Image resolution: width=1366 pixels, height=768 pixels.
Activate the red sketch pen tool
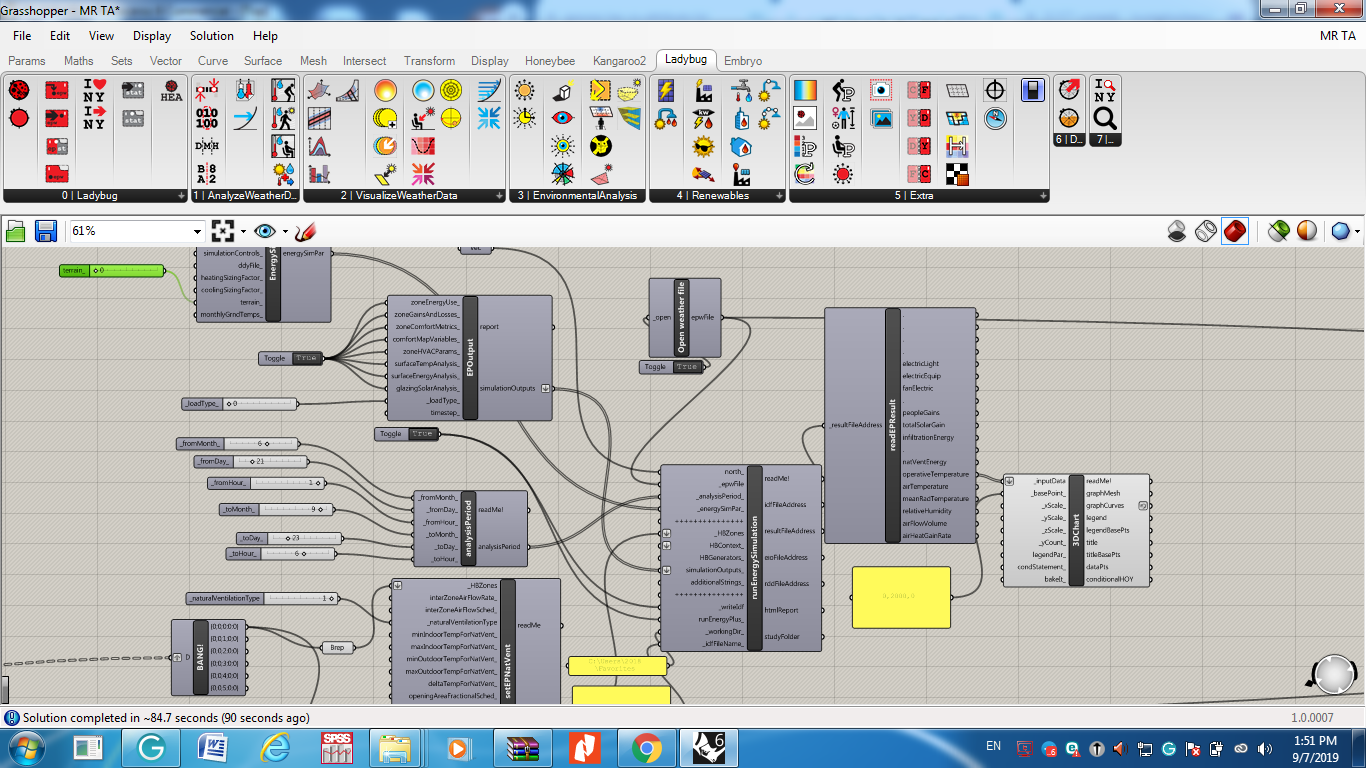(x=305, y=231)
